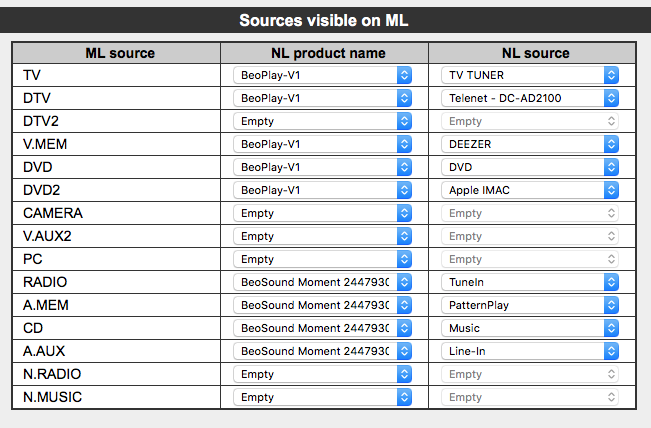Open NL source dropdown showing TuneIn
This screenshot has height=428, width=651.
pyautogui.click(x=530, y=282)
